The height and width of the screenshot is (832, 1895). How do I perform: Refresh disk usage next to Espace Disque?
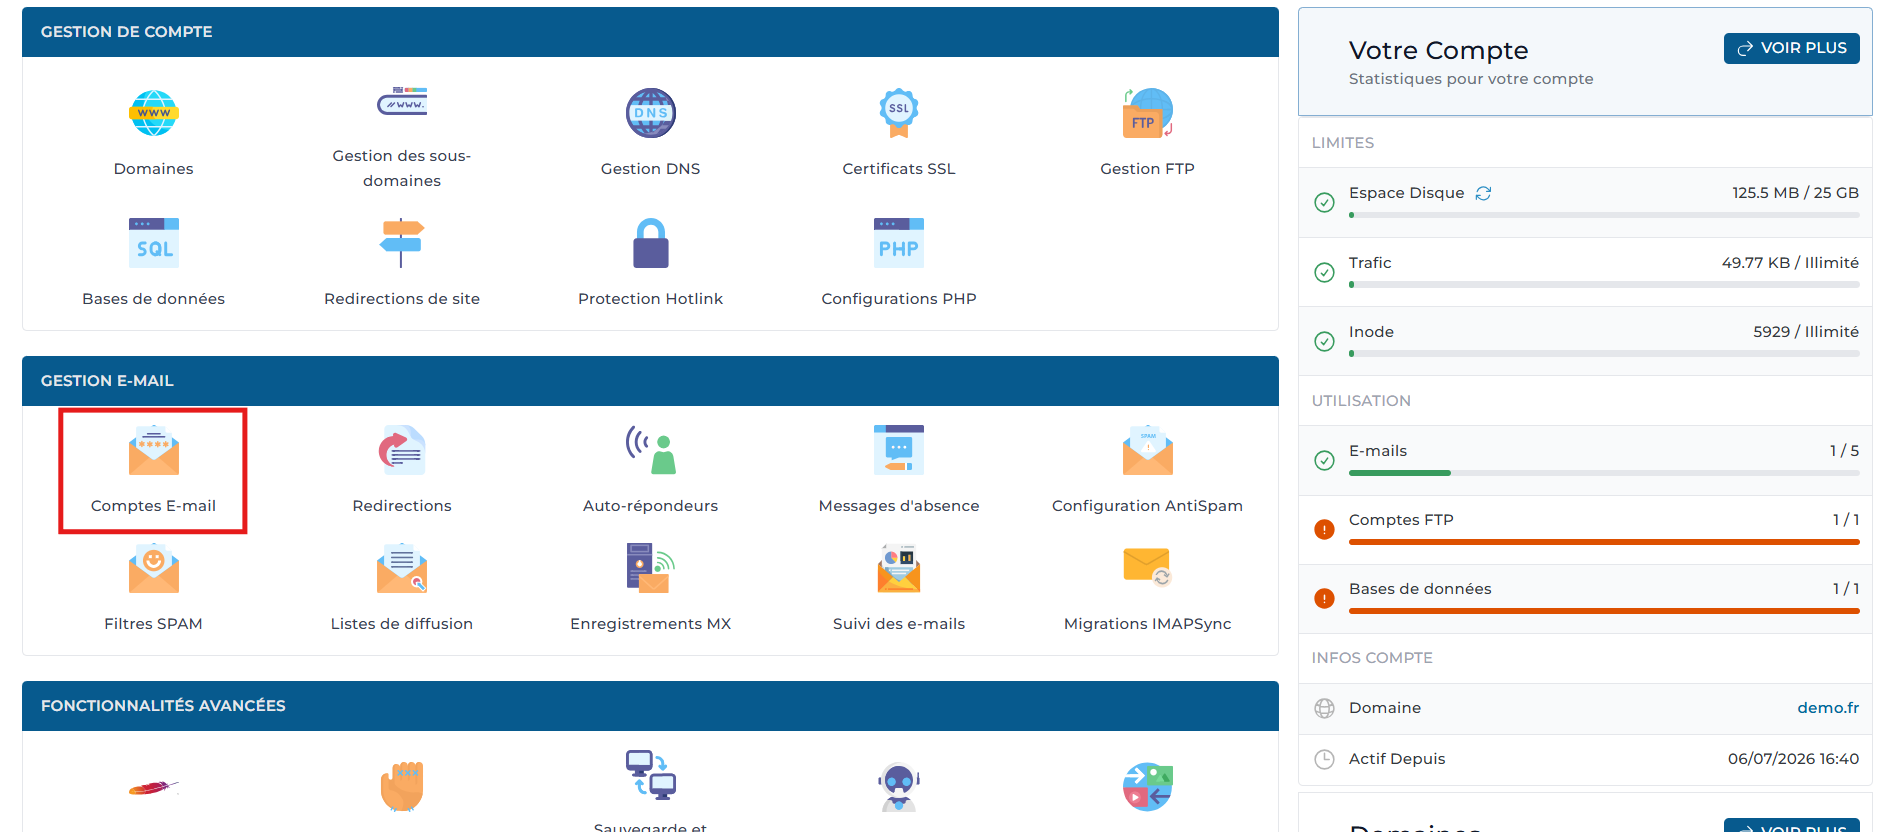tap(1483, 193)
